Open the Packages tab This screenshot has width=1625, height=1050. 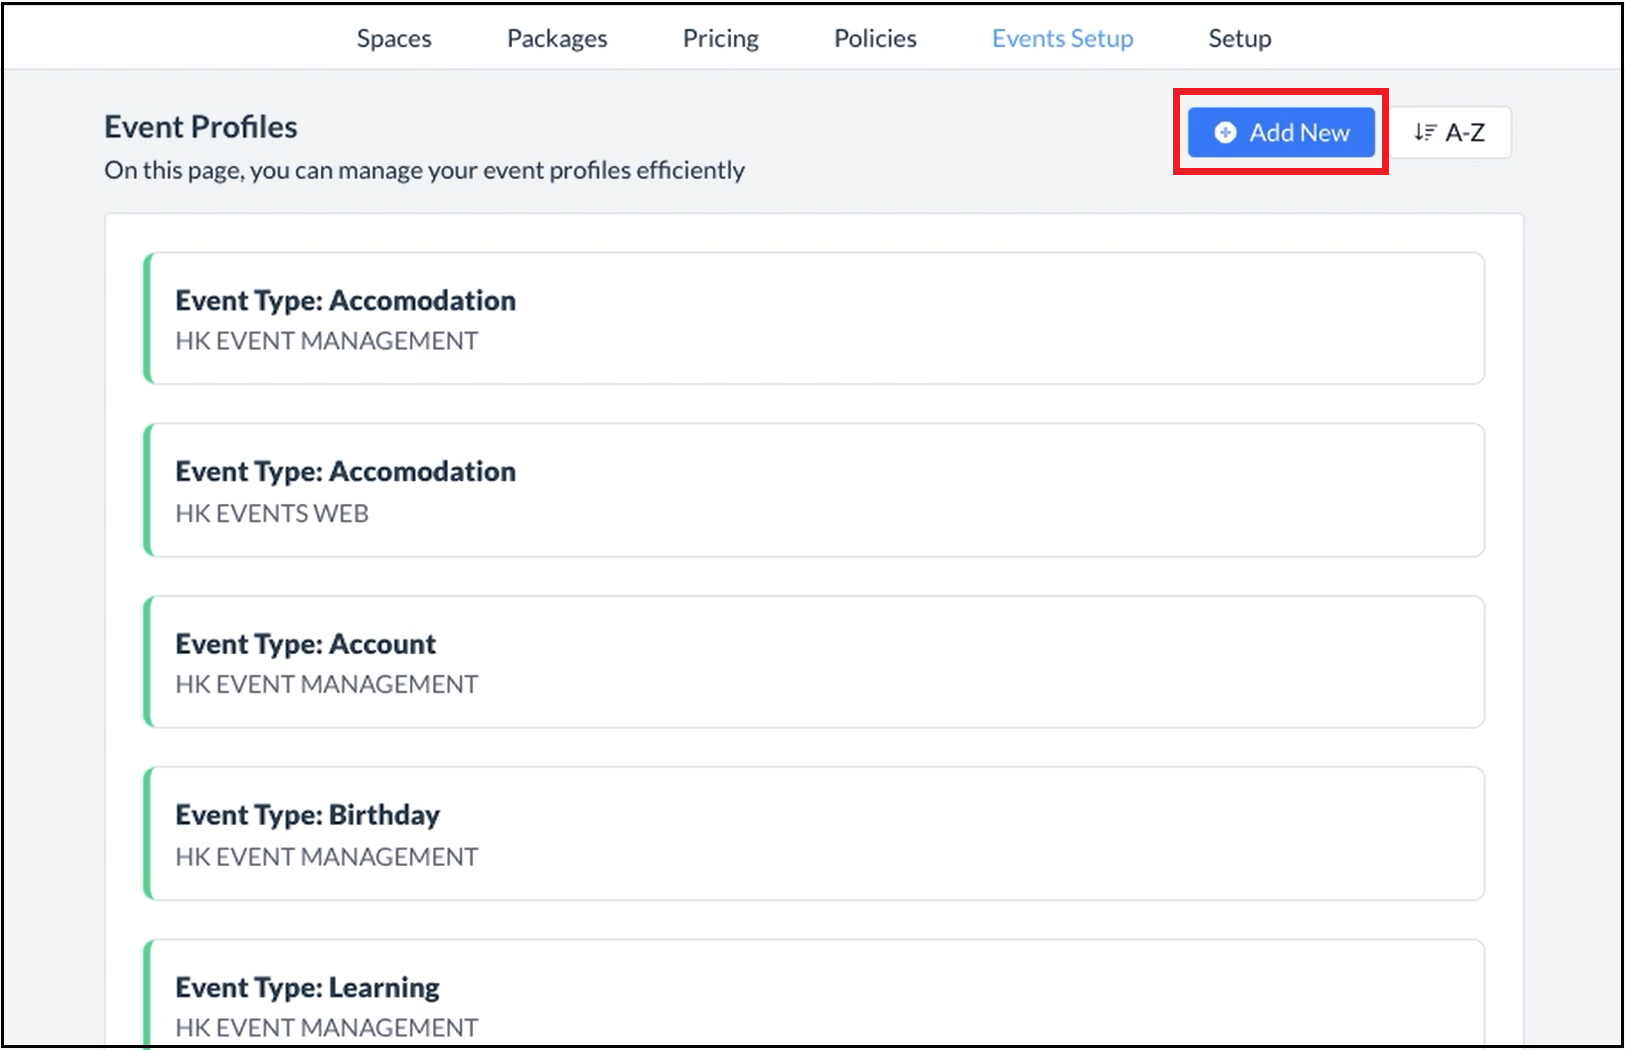557,38
